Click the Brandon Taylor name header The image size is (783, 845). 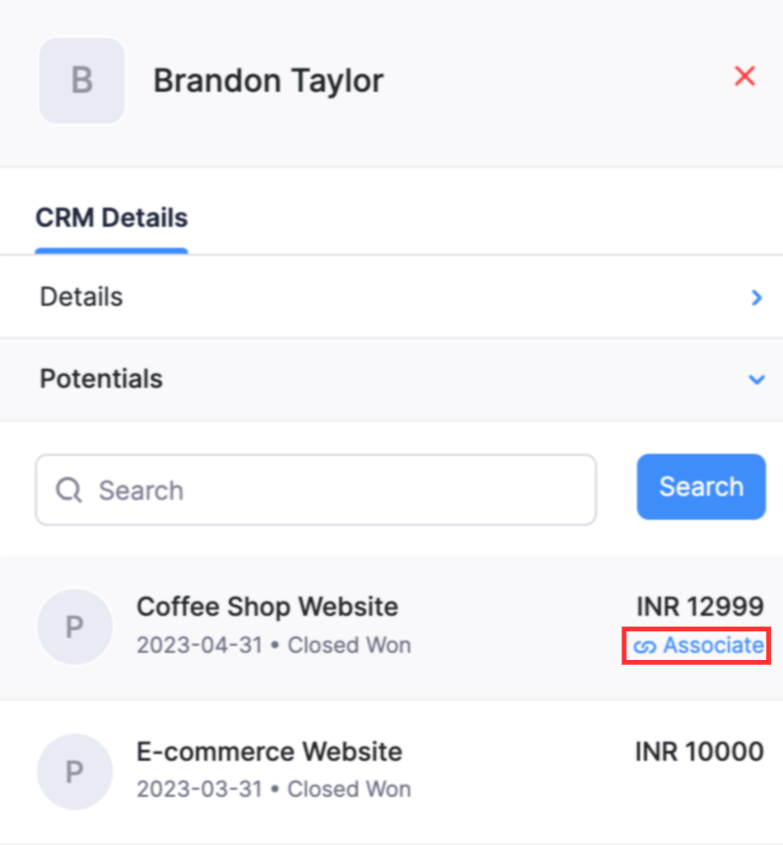coord(267,80)
